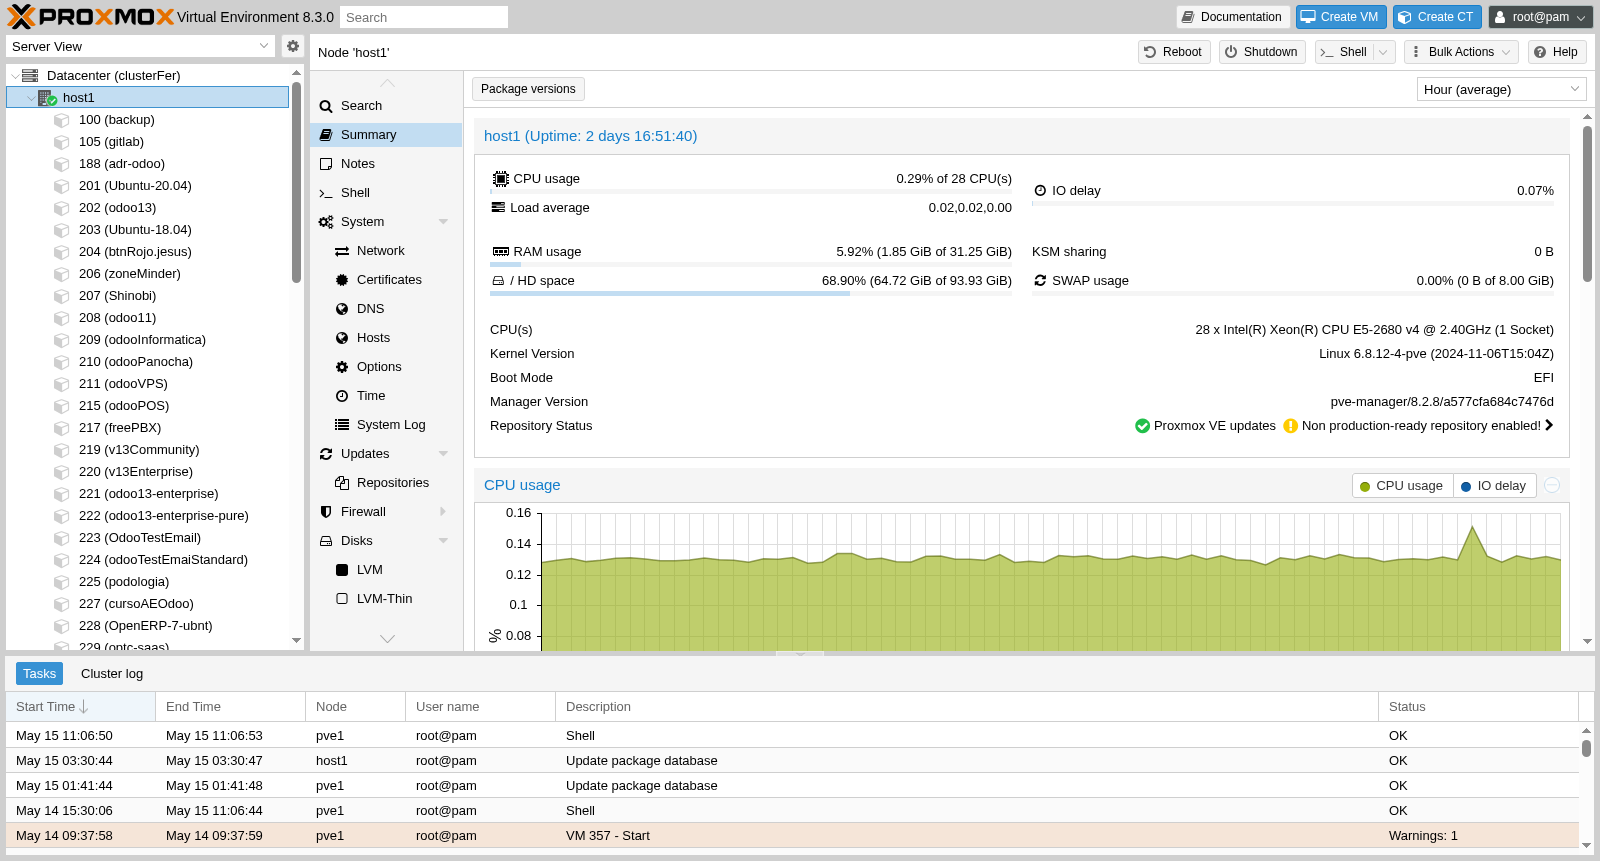Select the VM 357 - Start task row
This screenshot has width=1600, height=861.
pos(792,836)
